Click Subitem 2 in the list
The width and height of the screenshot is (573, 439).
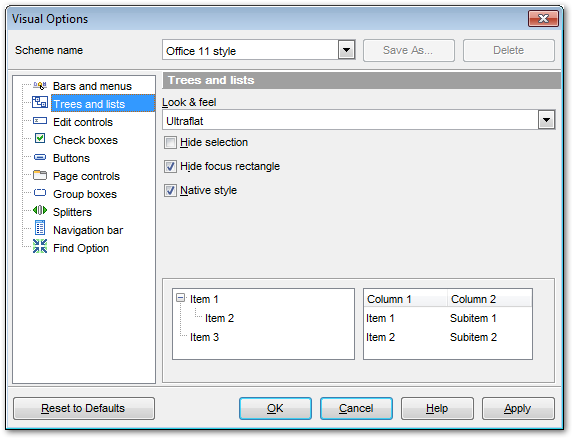473,337
